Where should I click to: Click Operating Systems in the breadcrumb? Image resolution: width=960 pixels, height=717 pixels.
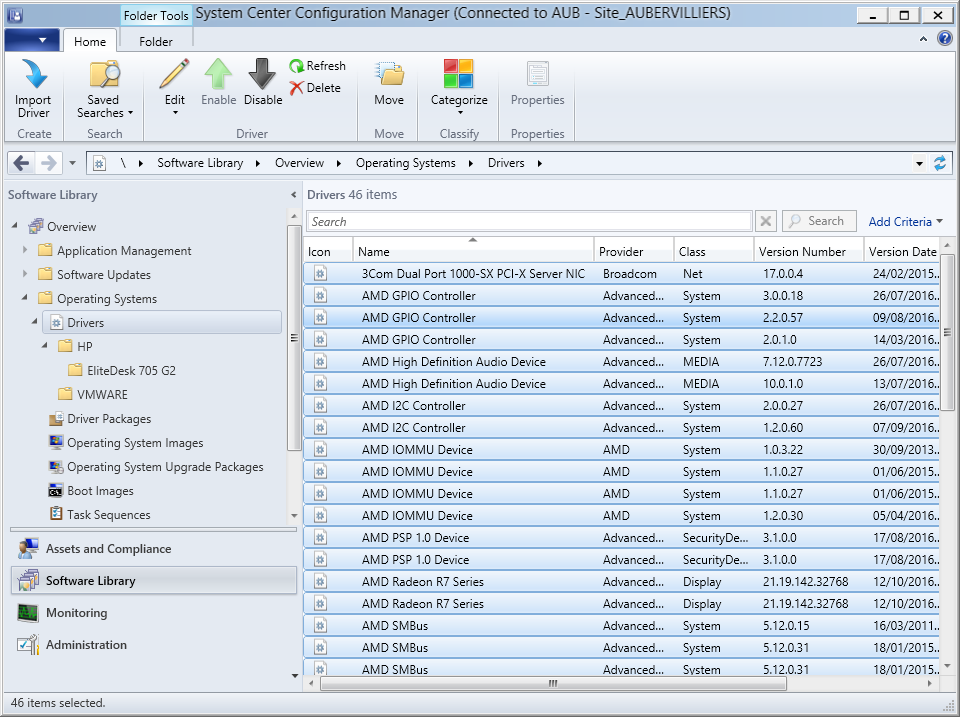[406, 163]
